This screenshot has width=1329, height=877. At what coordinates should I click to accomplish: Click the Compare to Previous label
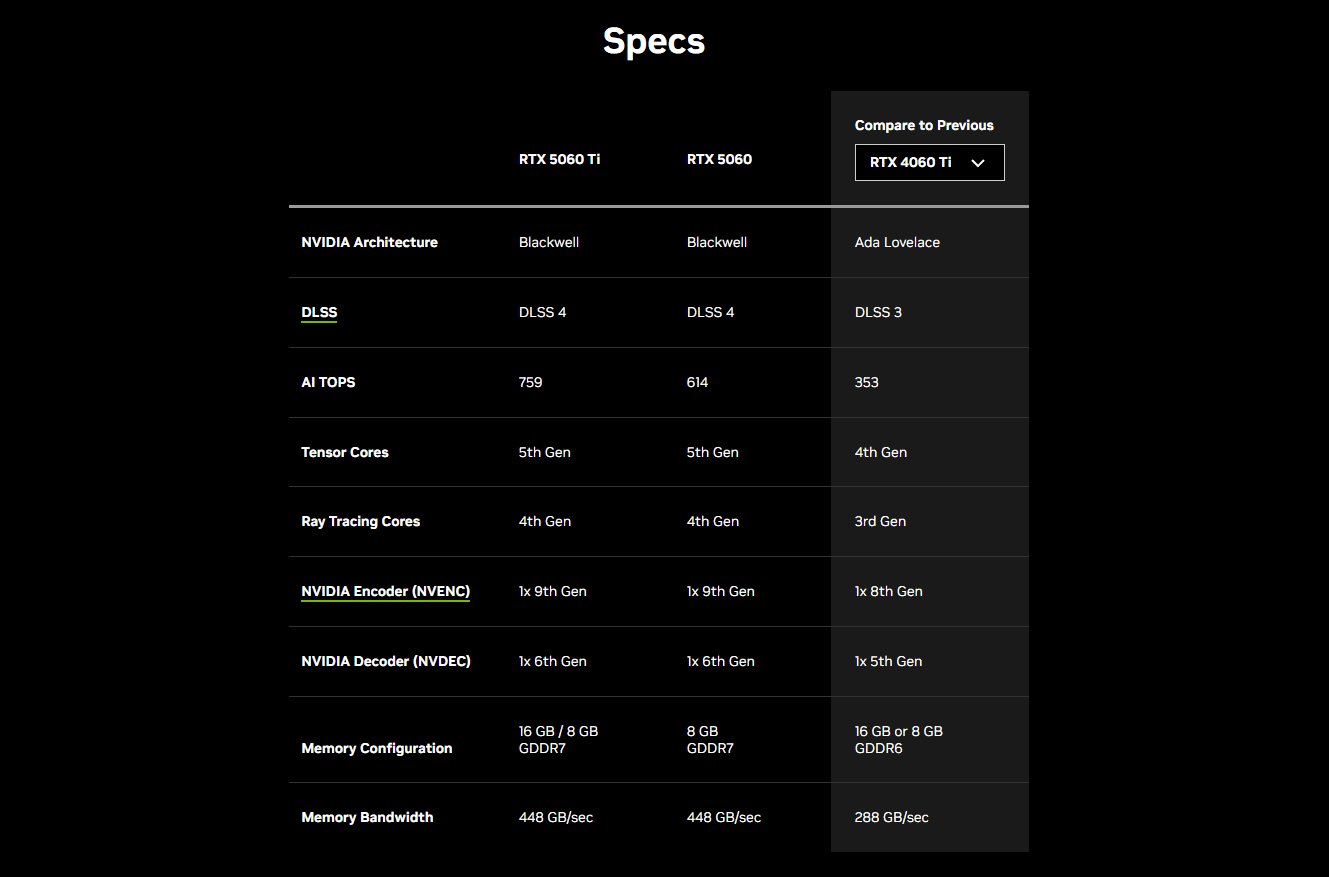click(924, 125)
